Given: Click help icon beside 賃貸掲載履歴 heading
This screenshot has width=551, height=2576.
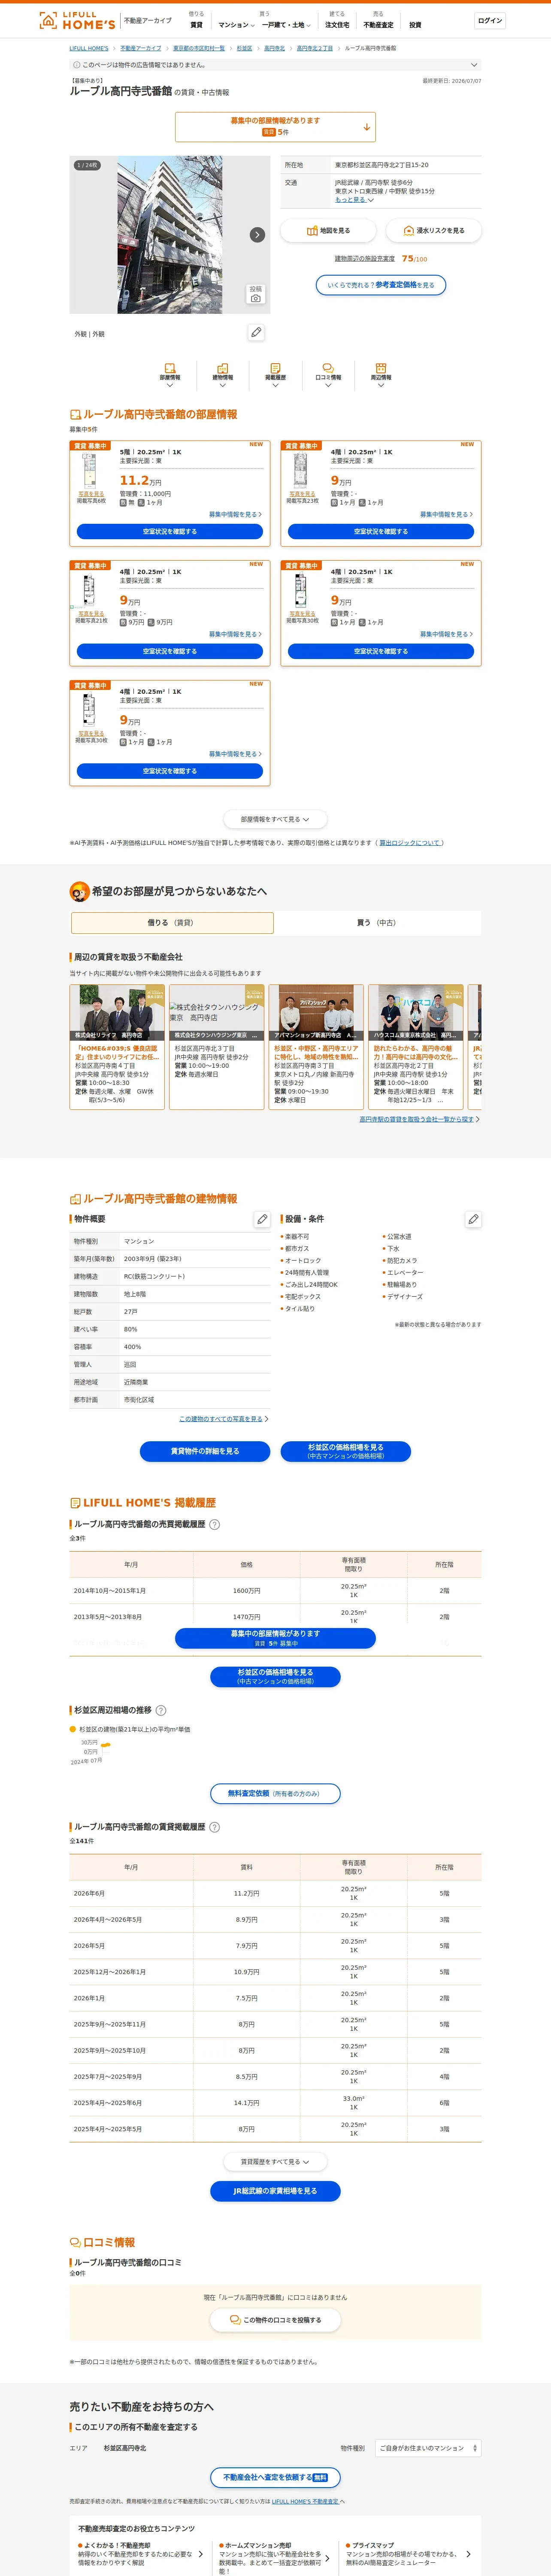Looking at the screenshot, I should point(214,1827).
